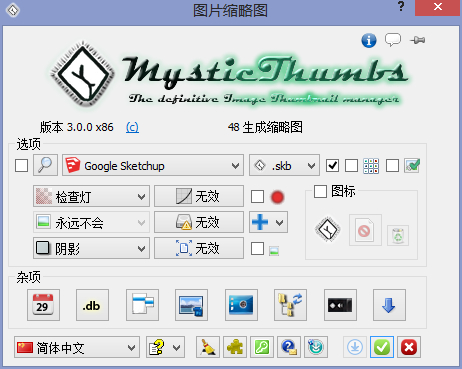Open the .skb extension dropdown
462x369 pixels.
tap(284, 165)
